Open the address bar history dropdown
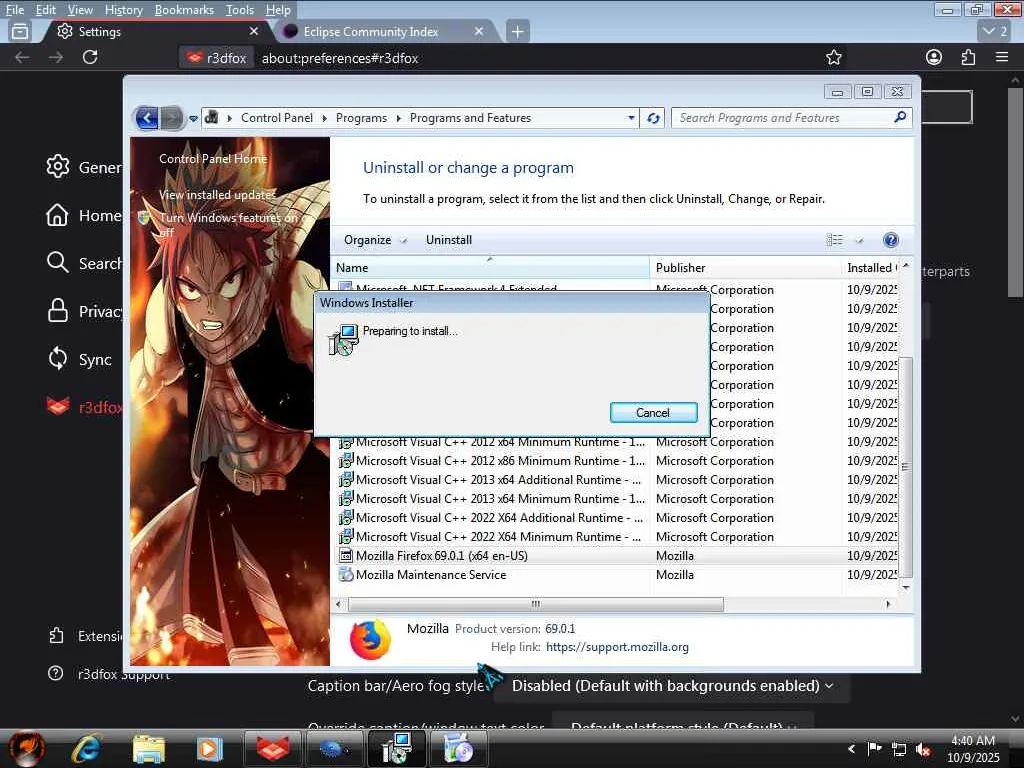This screenshot has height=768, width=1024. tap(631, 118)
